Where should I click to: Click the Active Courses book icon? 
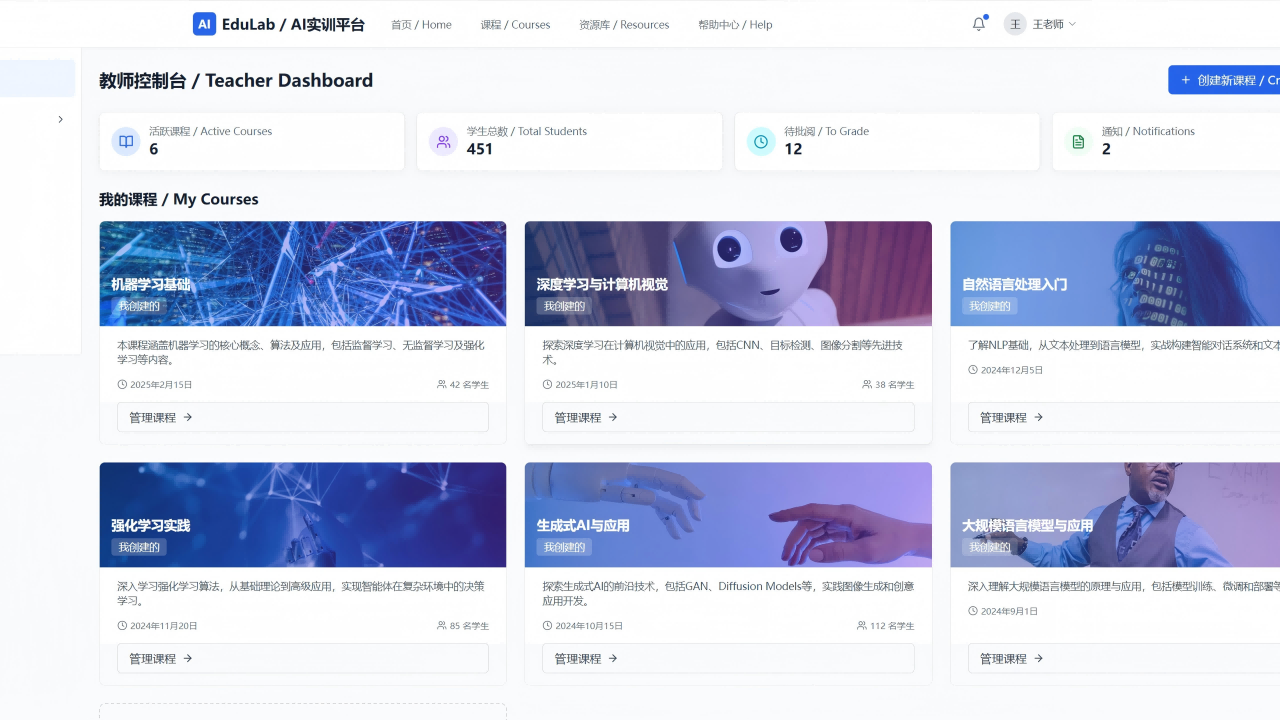(x=126, y=141)
